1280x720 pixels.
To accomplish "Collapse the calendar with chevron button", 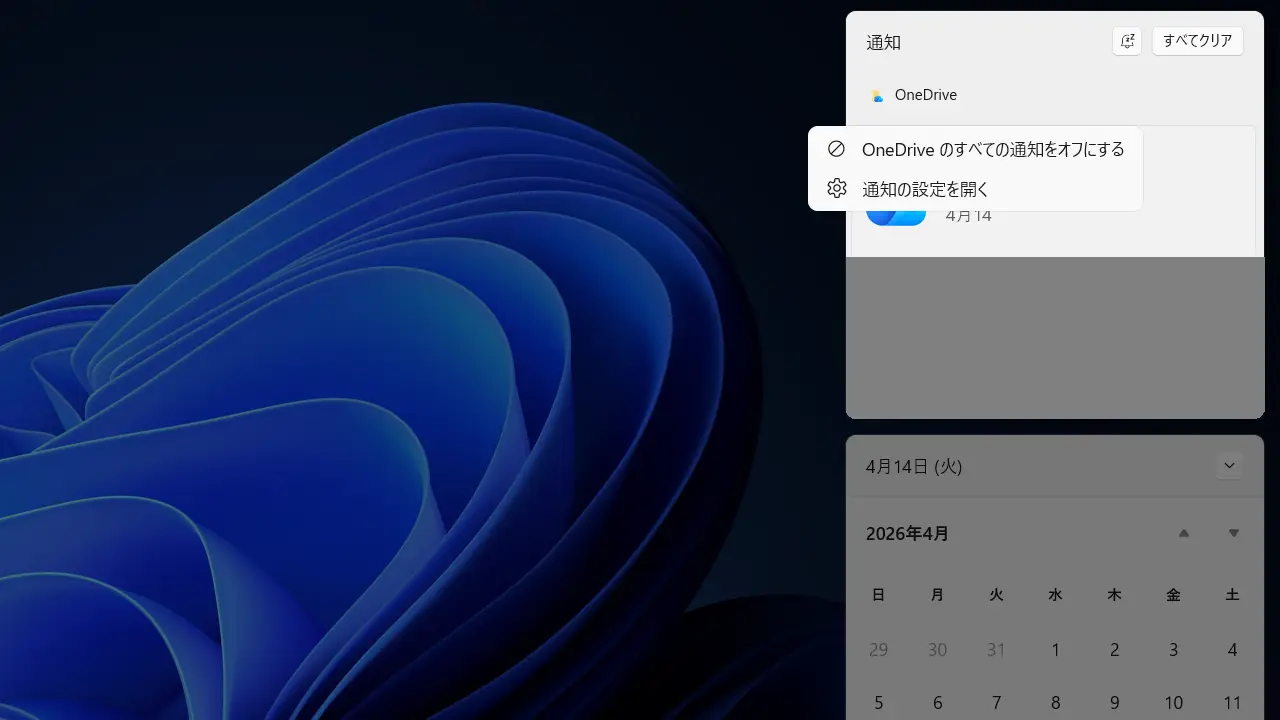I will tap(1230, 466).
